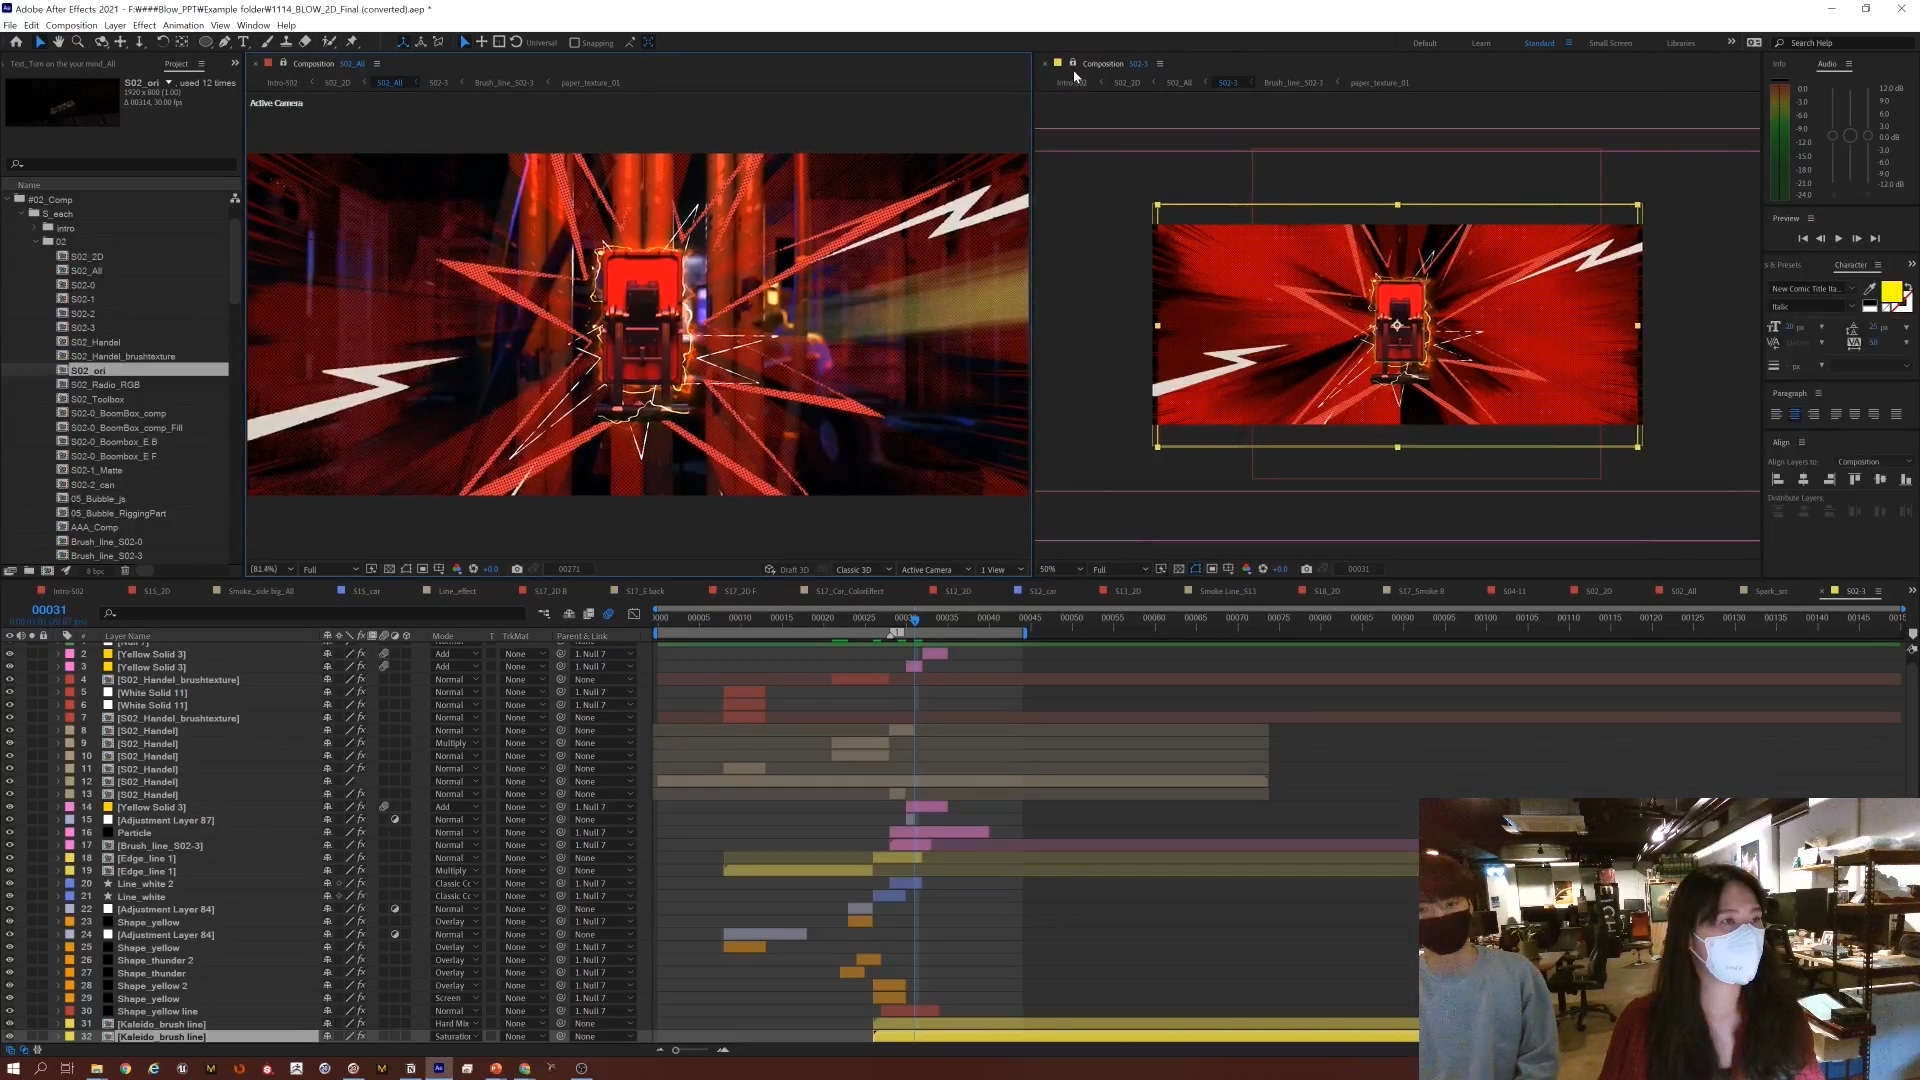
Task: Select the Pen tool
Action: (224, 42)
